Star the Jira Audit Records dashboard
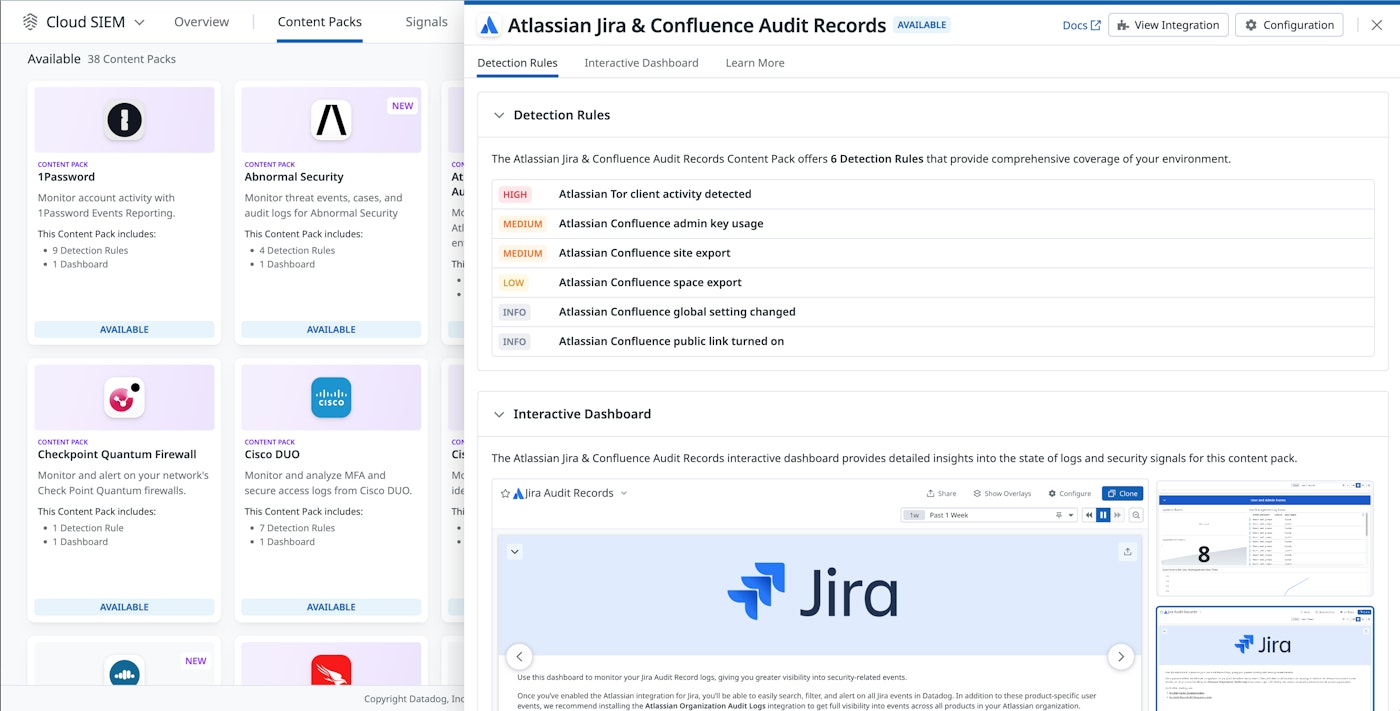 [x=505, y=493]
